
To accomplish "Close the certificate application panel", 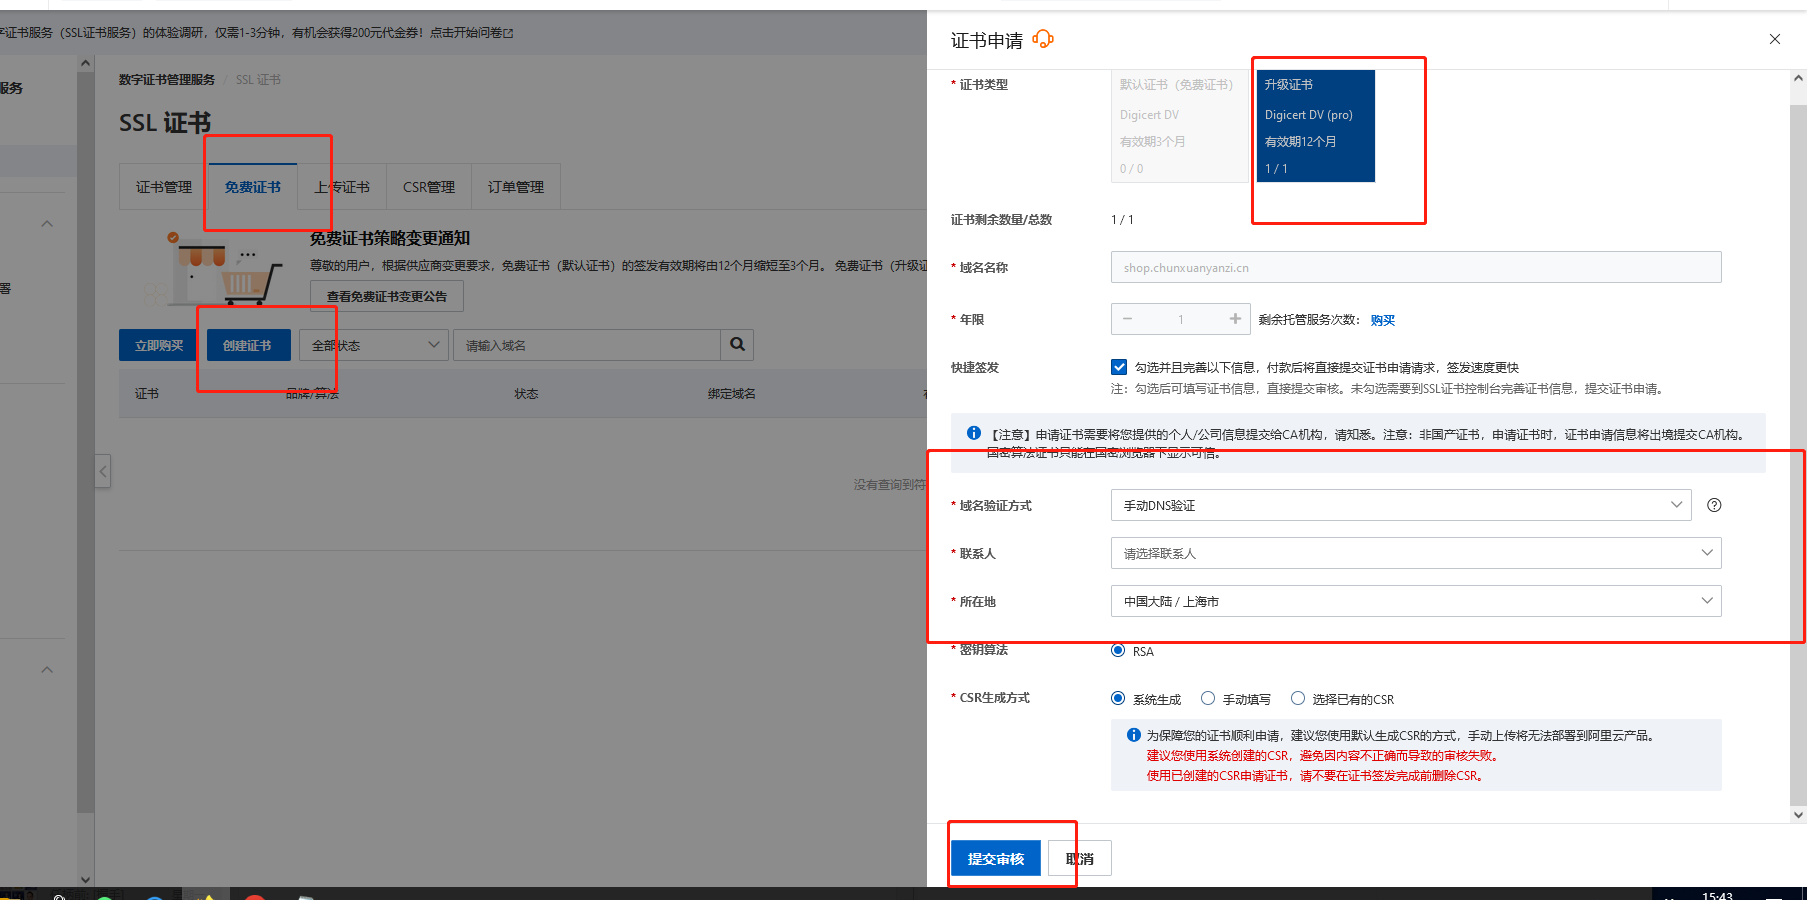I will [x=1775, y=39].
